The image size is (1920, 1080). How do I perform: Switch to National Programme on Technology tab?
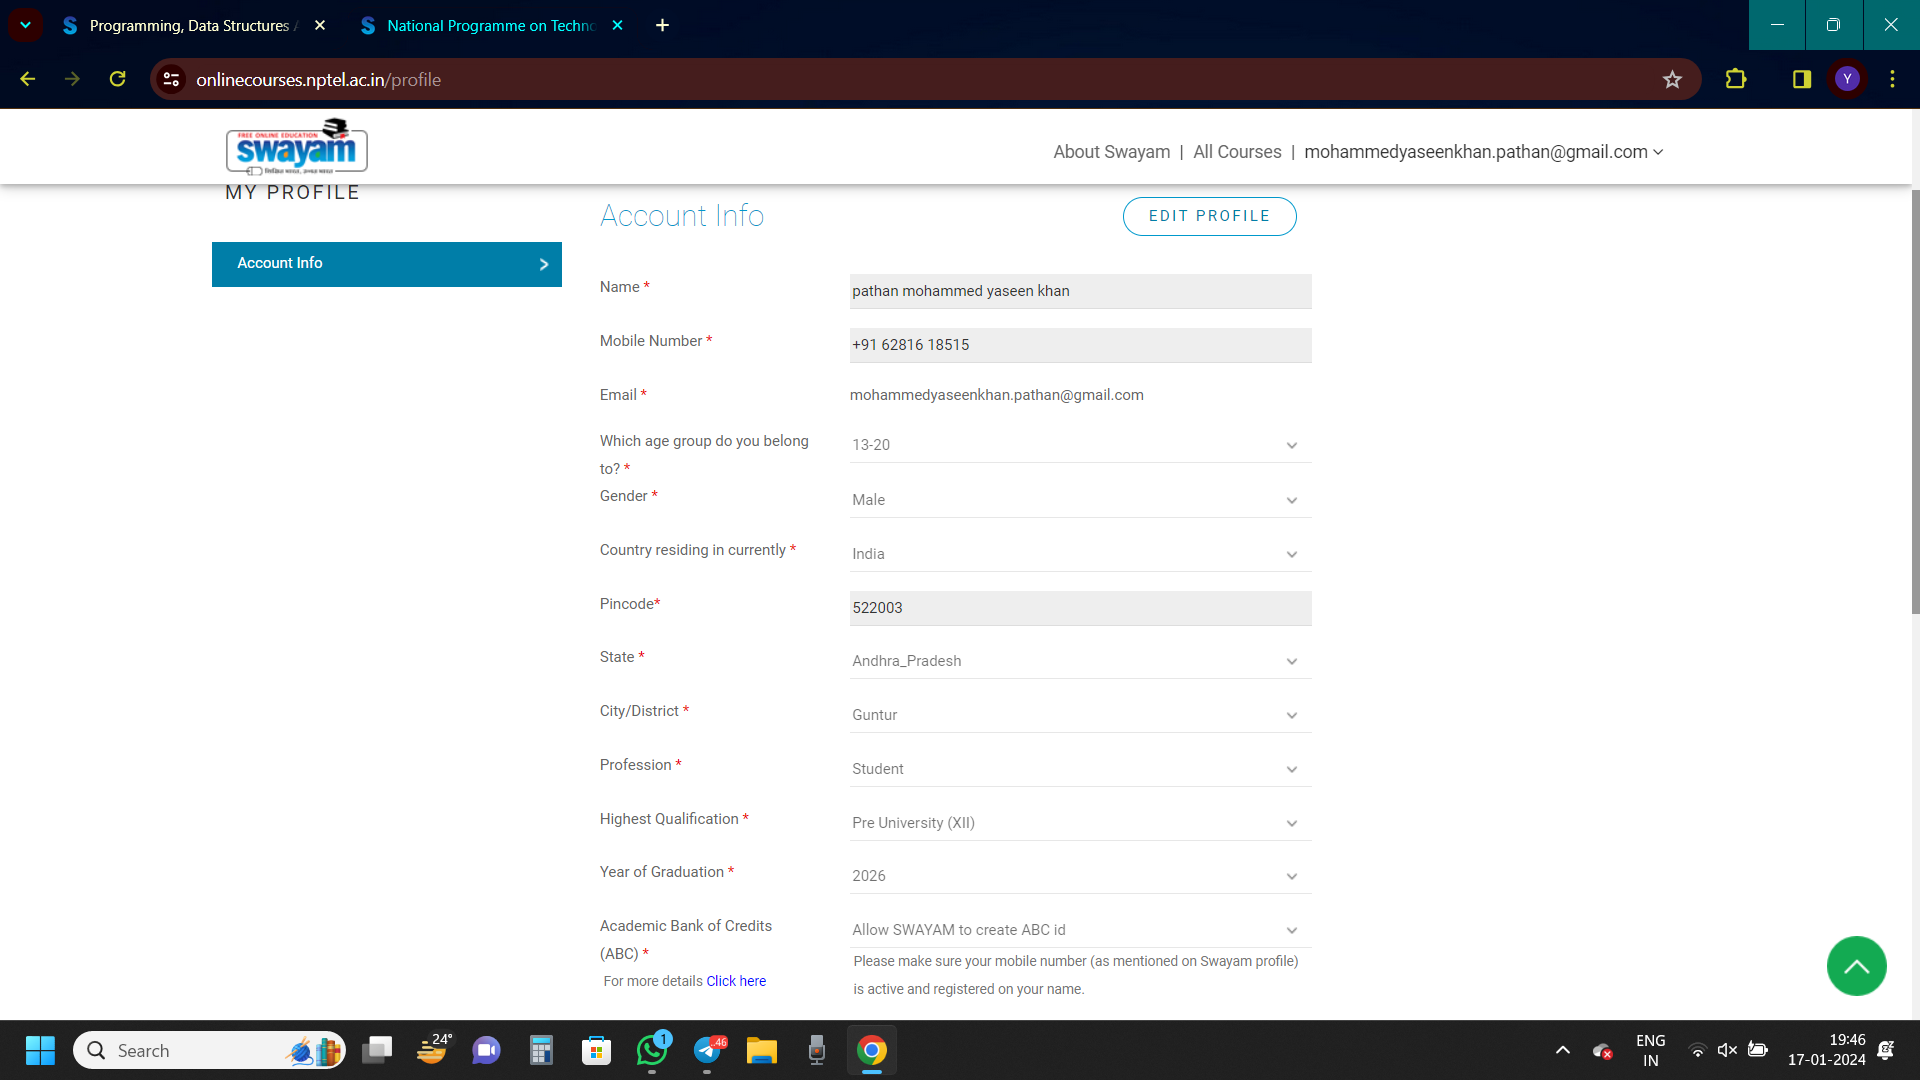(x=490, y=25)
